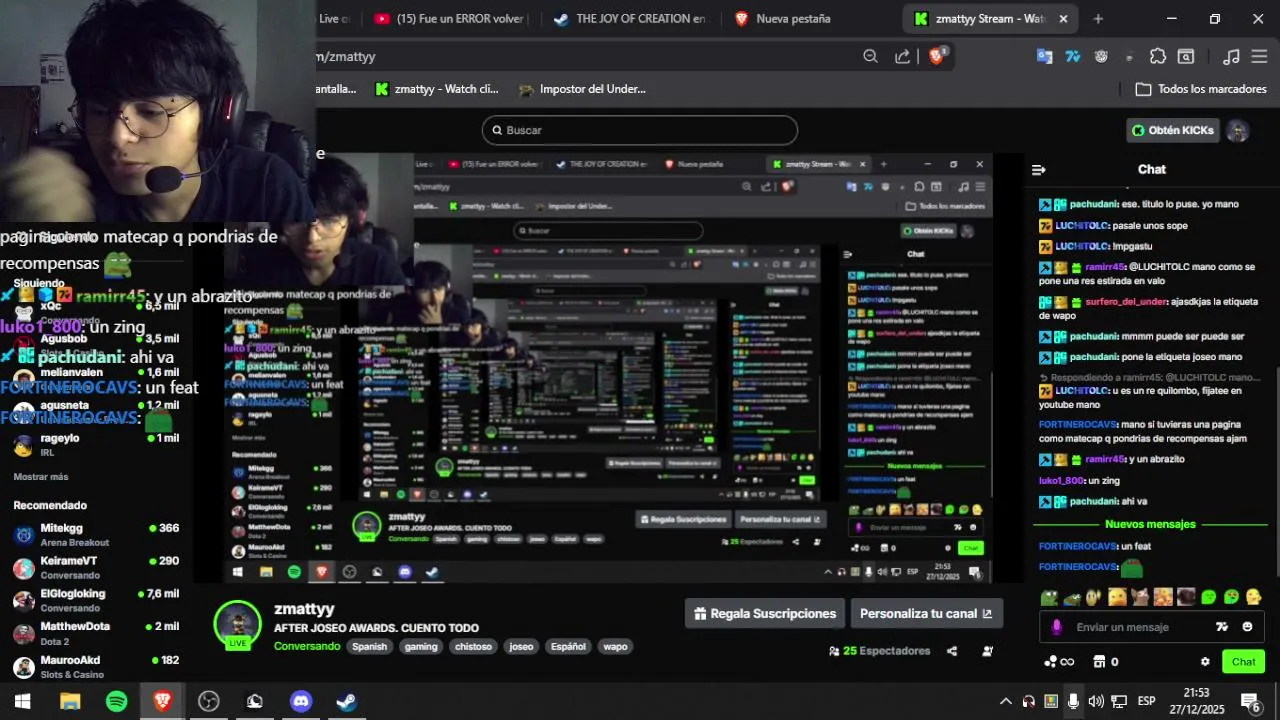Click Personaliza tu canal button
This screenshot has width=1280, height=720.
point(926,614)
